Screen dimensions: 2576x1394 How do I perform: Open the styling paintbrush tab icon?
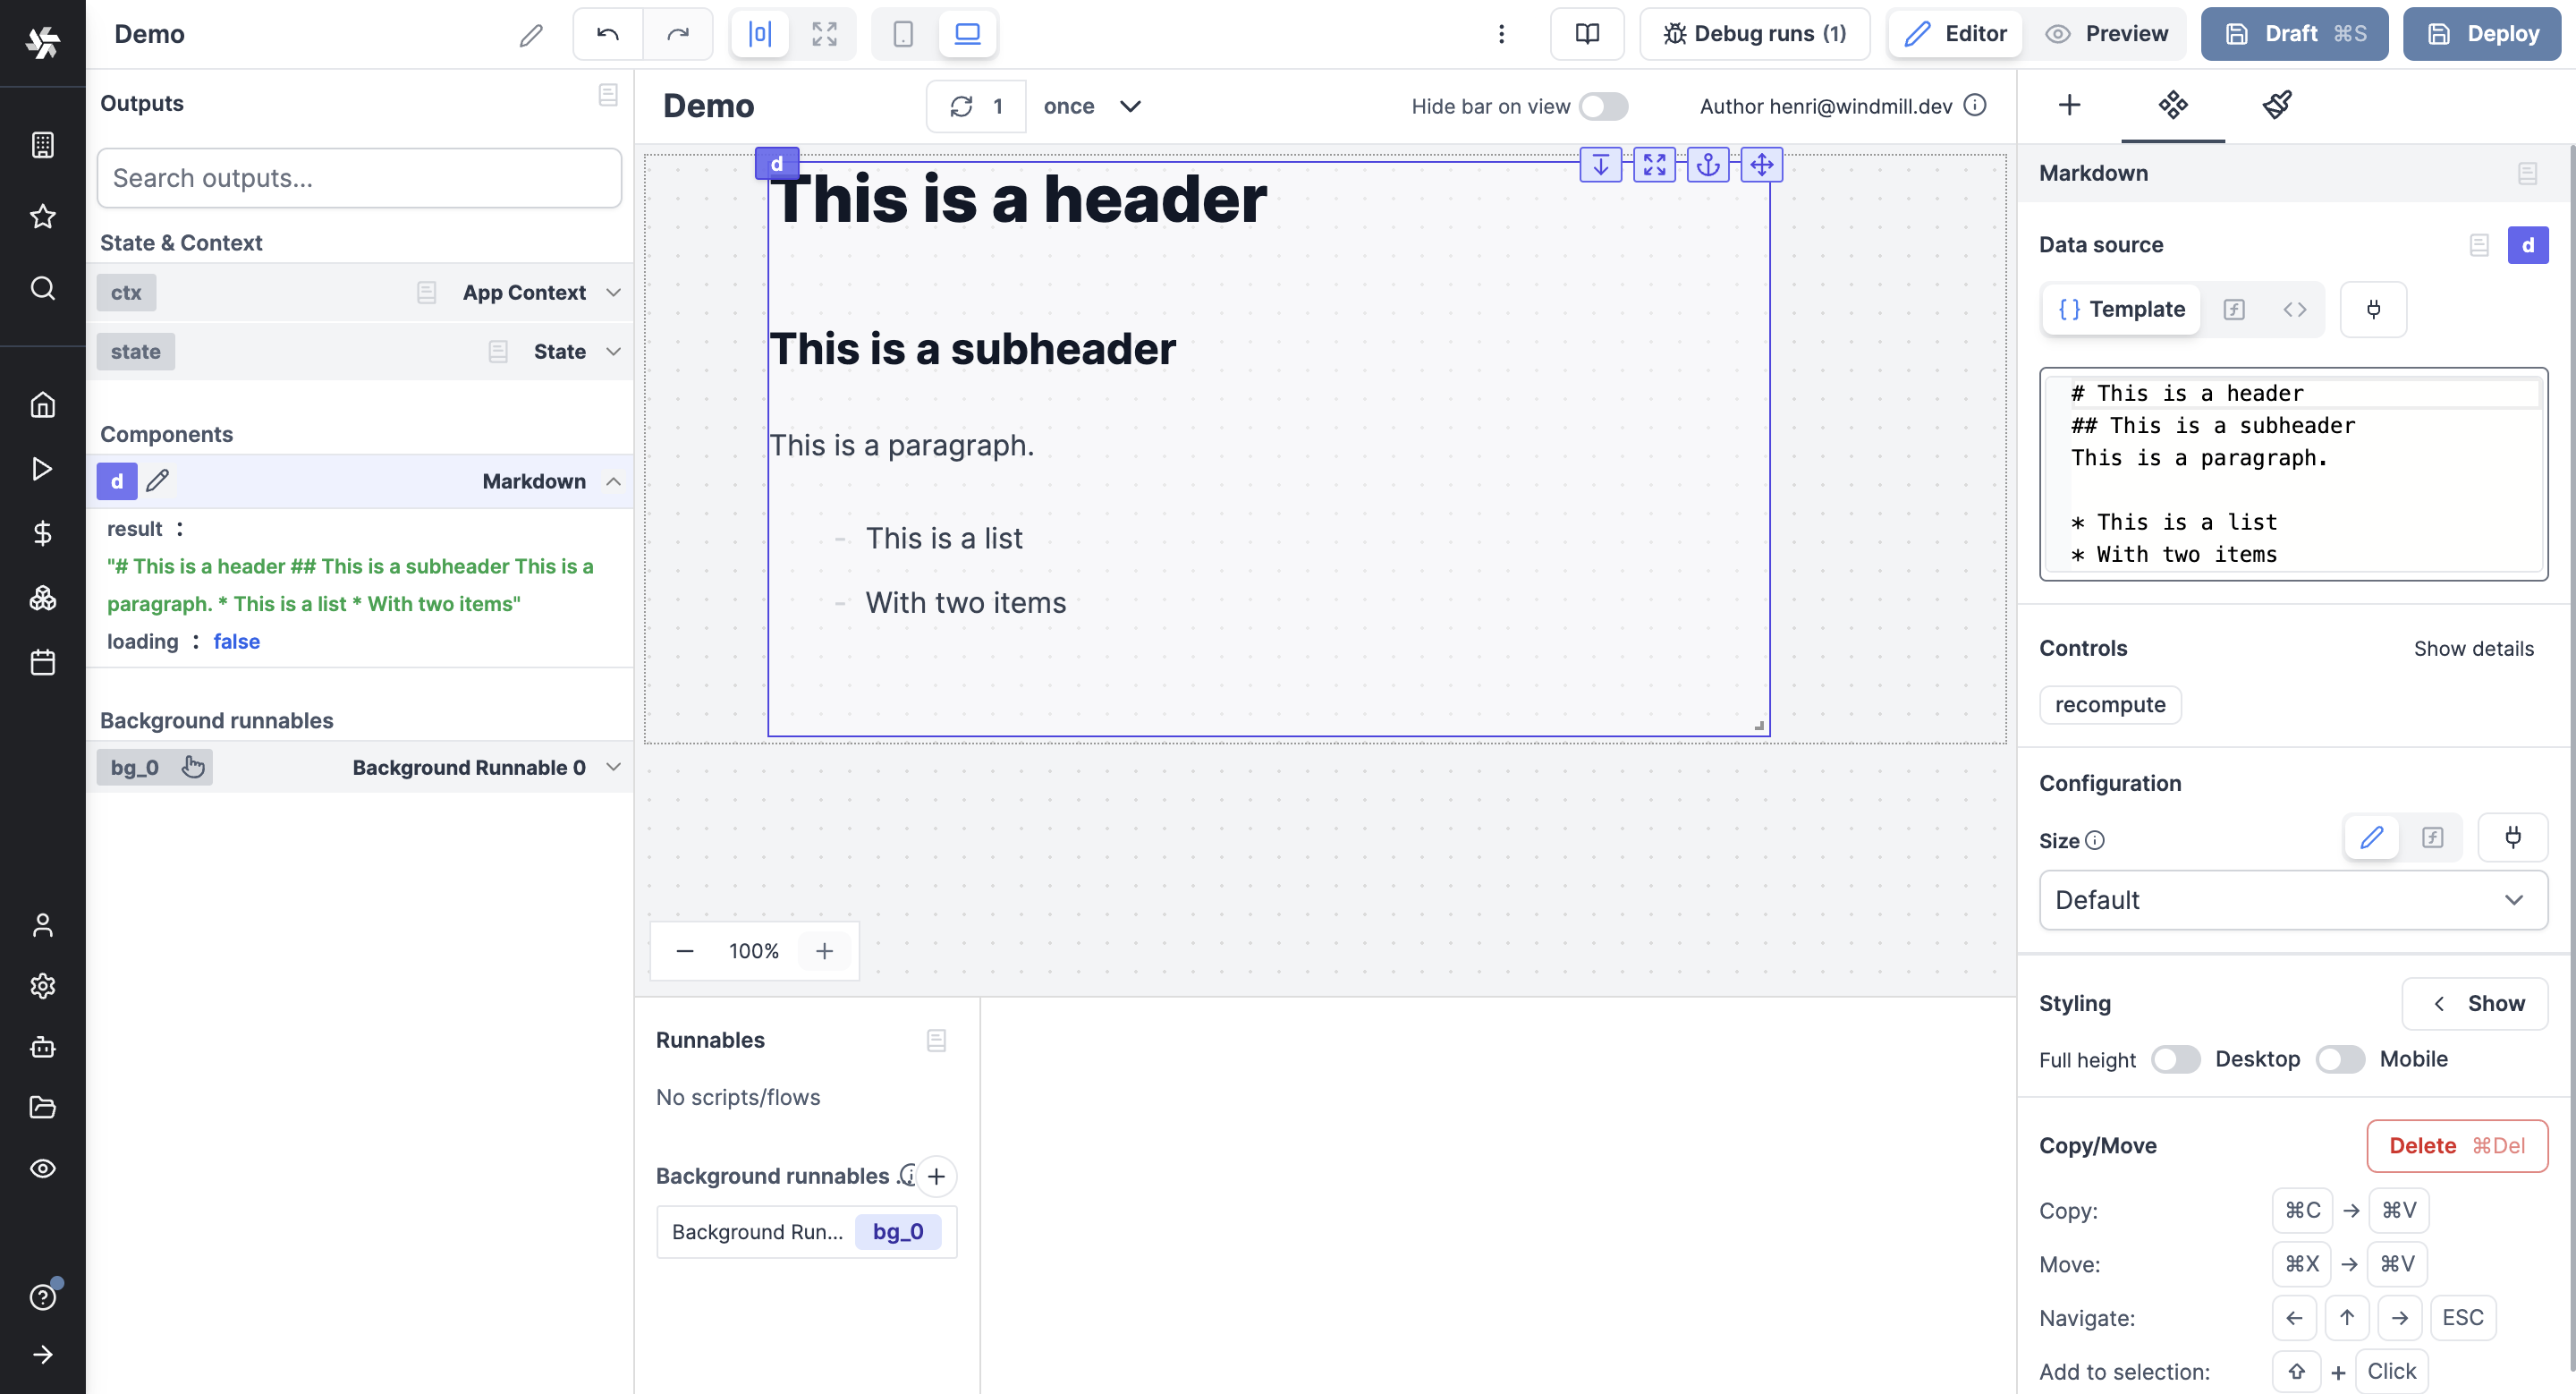pos(2277,105)
